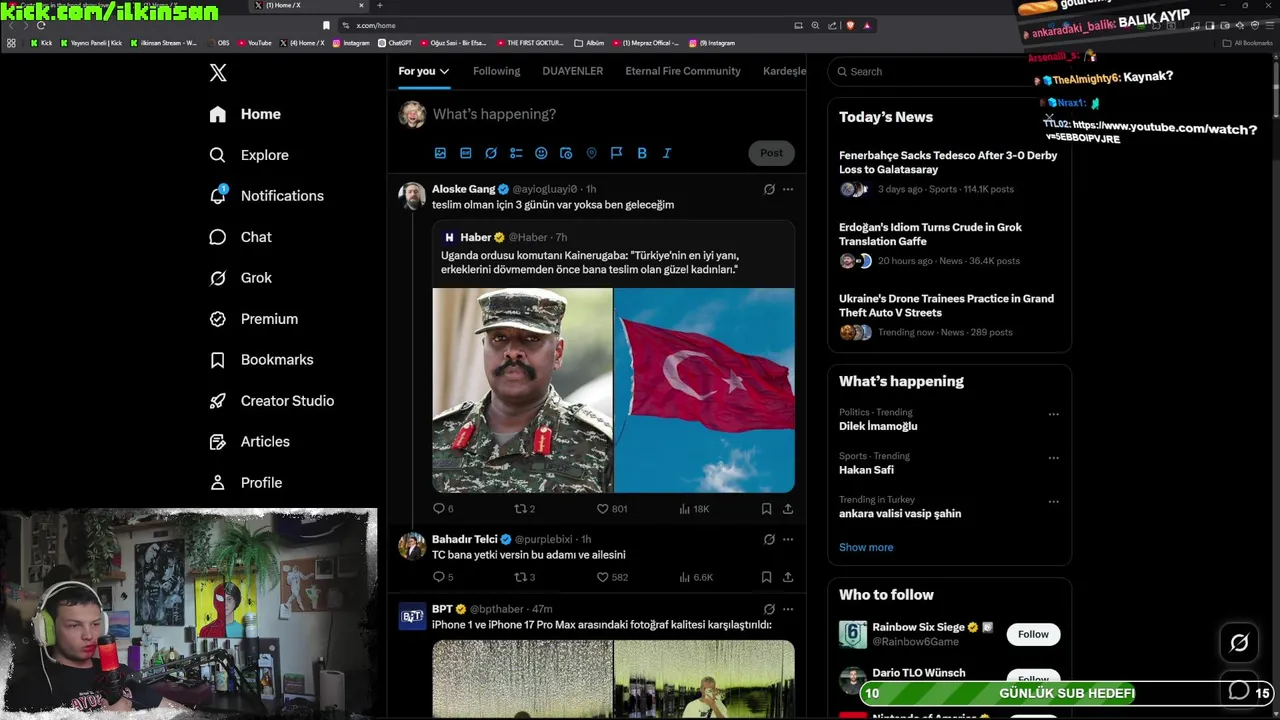Share the Aloske Gang post

(x=788, y=509)
